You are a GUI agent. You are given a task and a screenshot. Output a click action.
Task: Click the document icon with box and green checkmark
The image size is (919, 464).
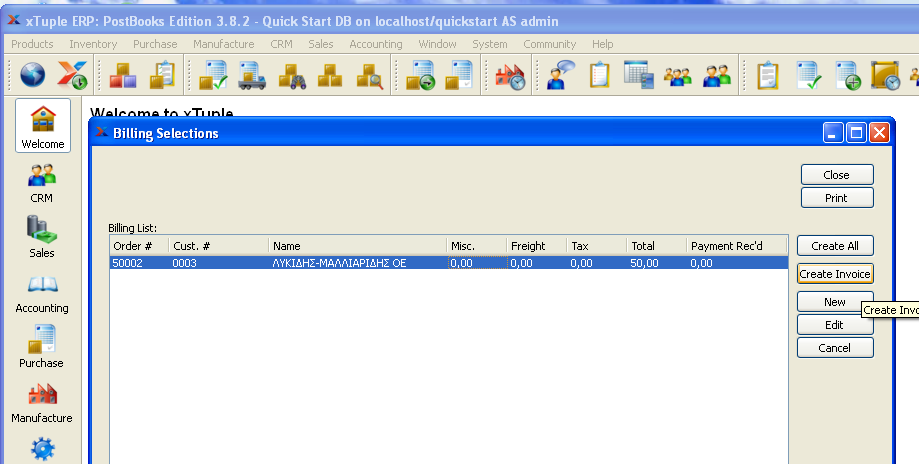tap(213, 75)
